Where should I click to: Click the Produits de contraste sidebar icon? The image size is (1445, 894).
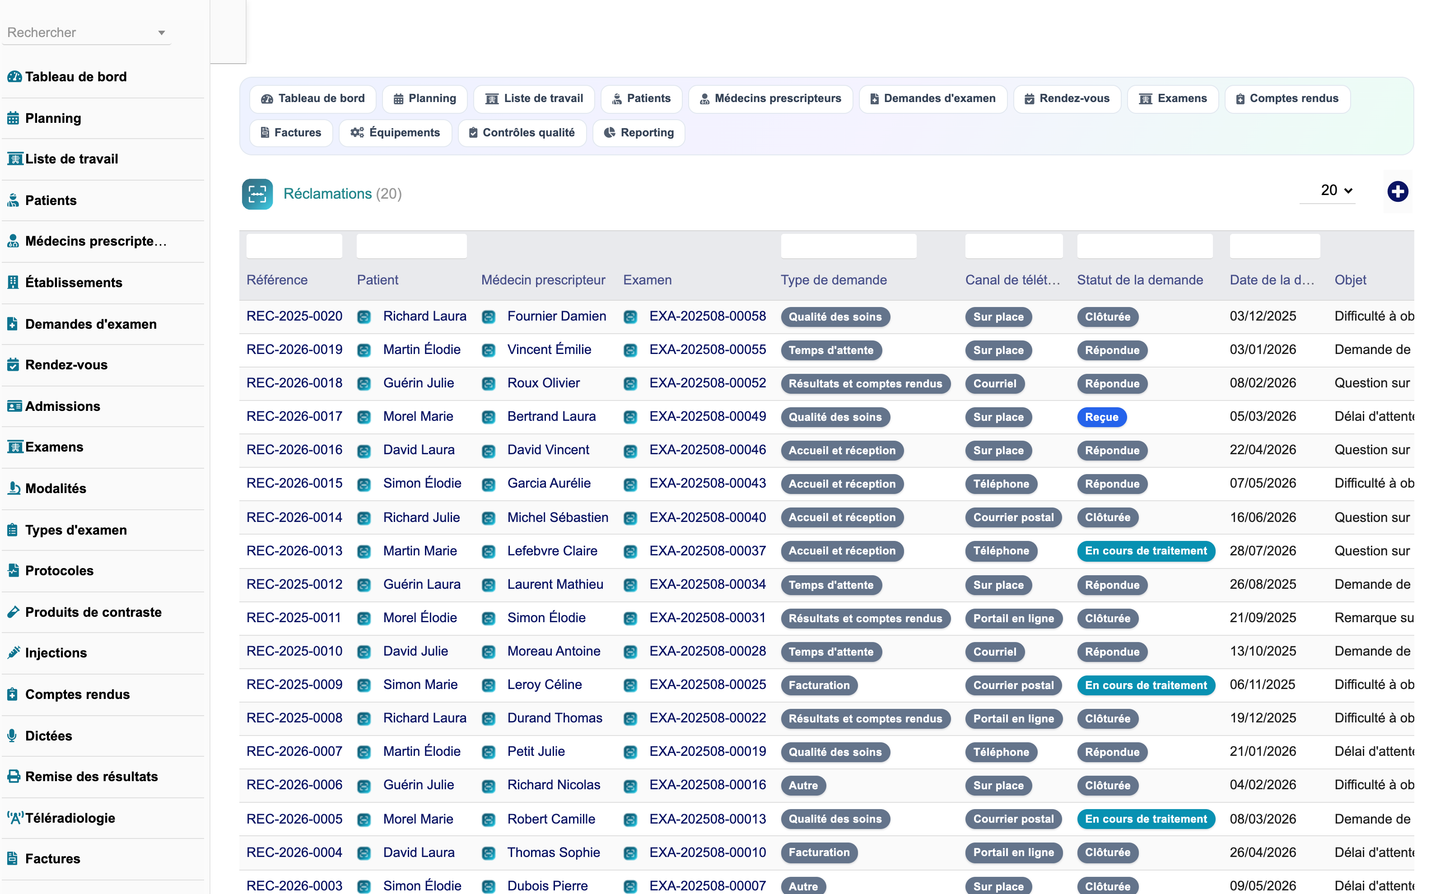[x=13, y=612]
